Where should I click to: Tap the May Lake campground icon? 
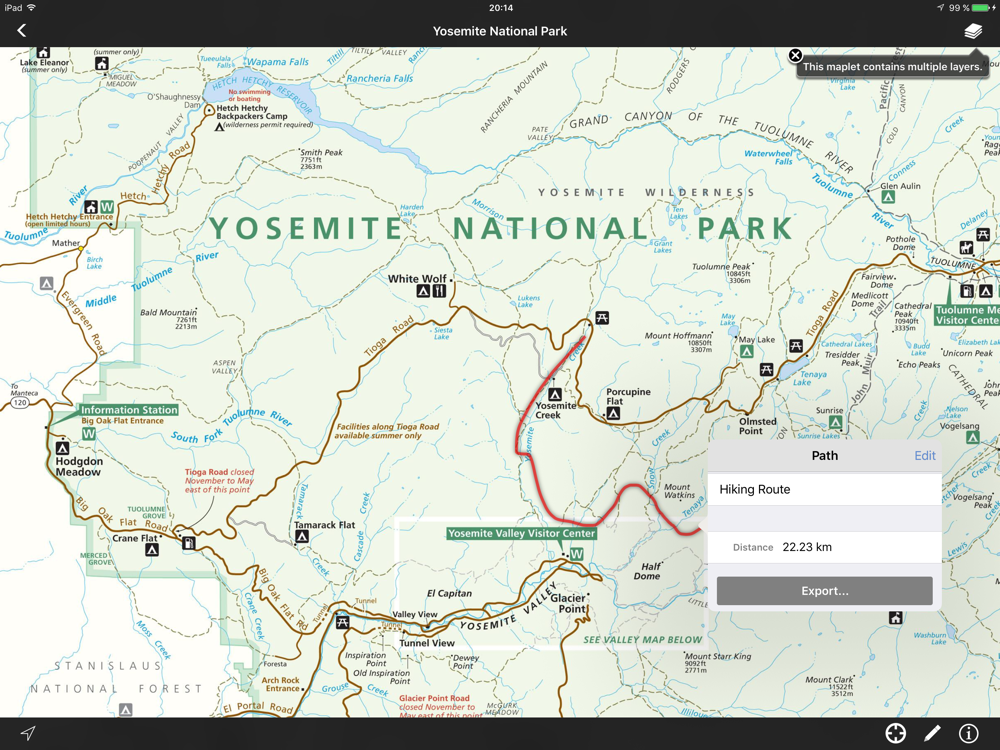747,351
